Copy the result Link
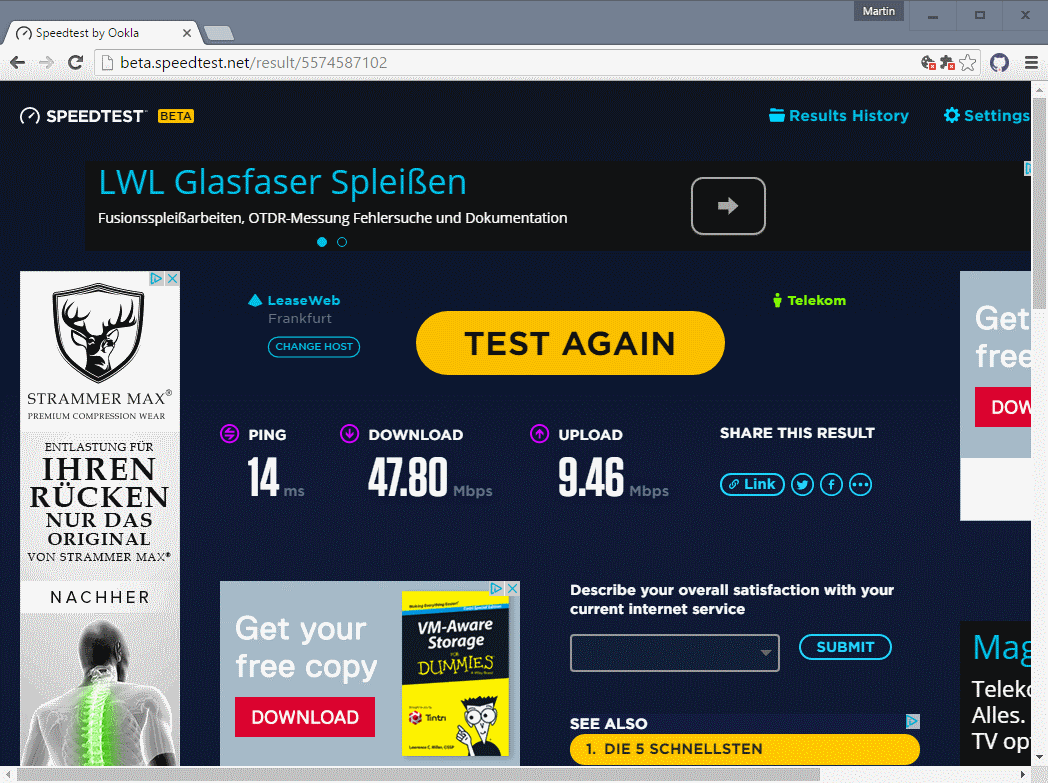 pyautogui.click(x=752, y=484)
